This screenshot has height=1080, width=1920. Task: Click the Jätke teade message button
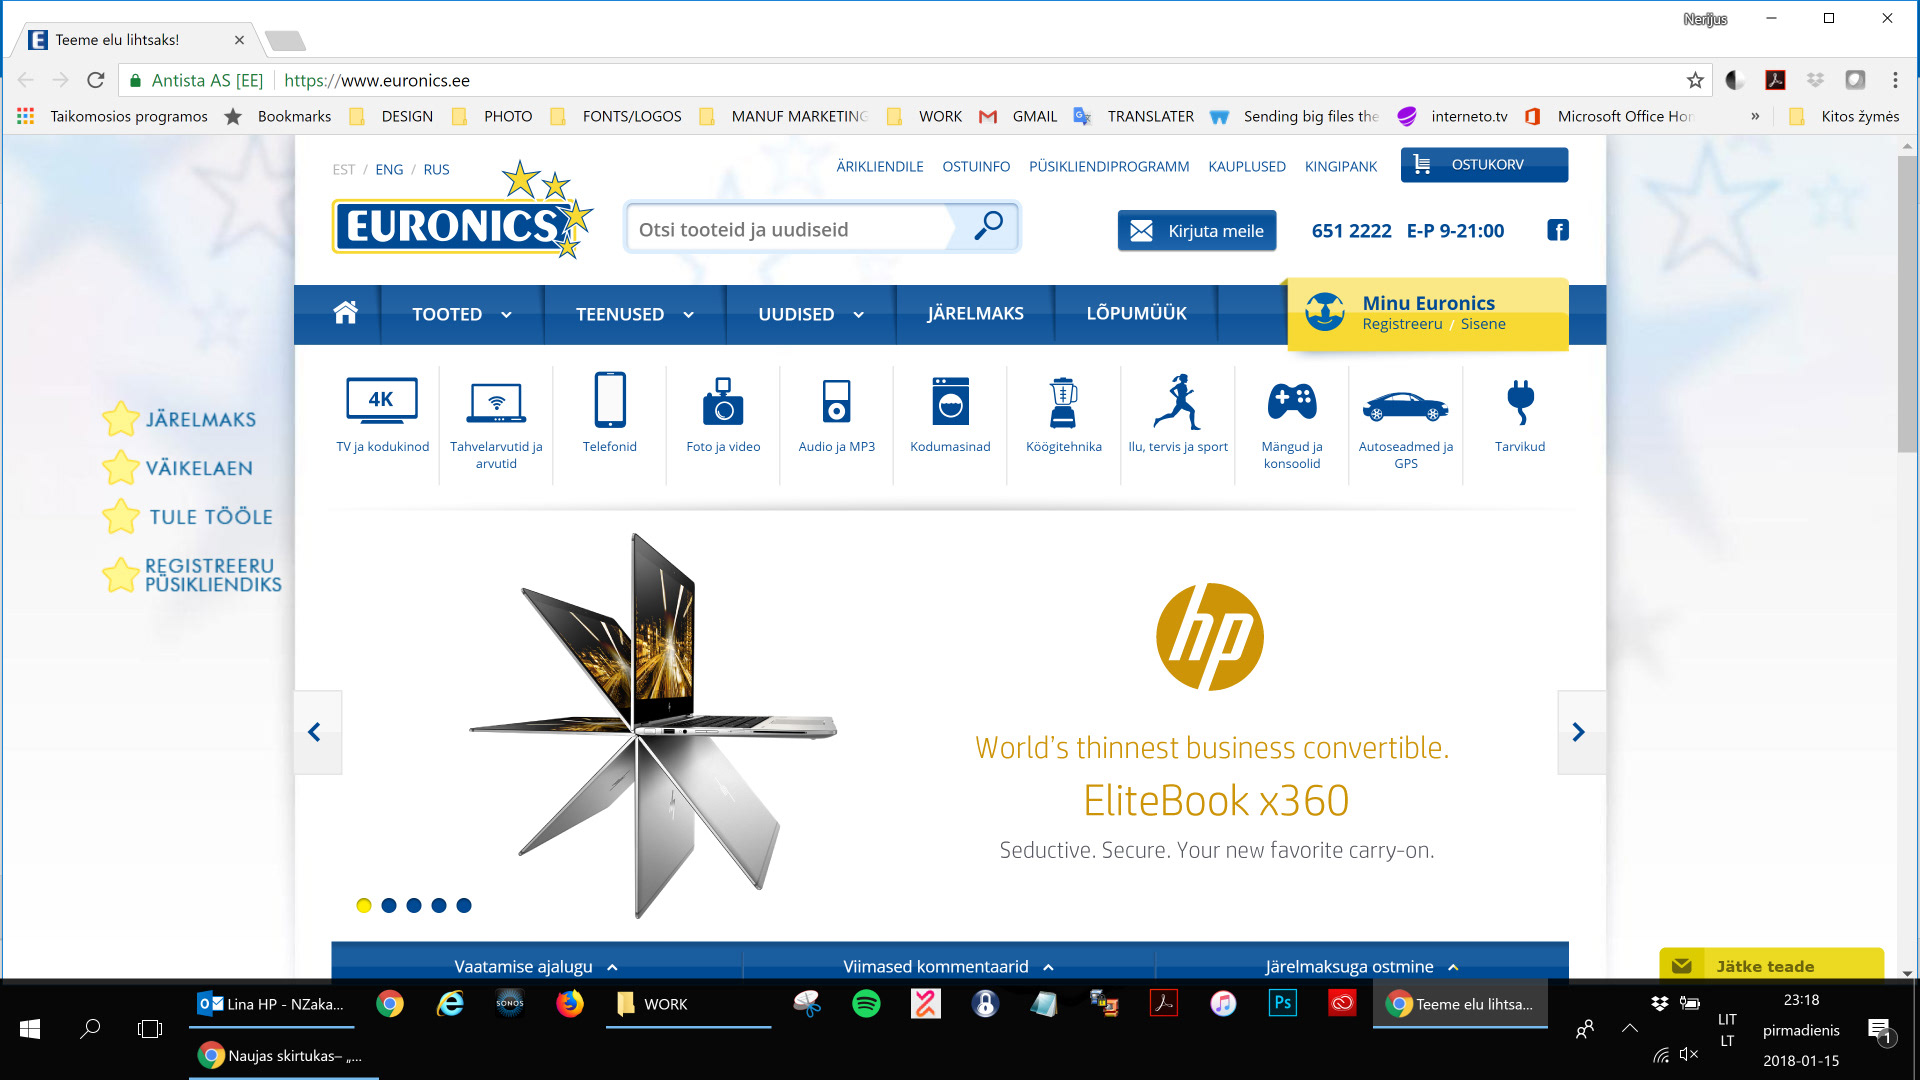[x=1772, y=965]
